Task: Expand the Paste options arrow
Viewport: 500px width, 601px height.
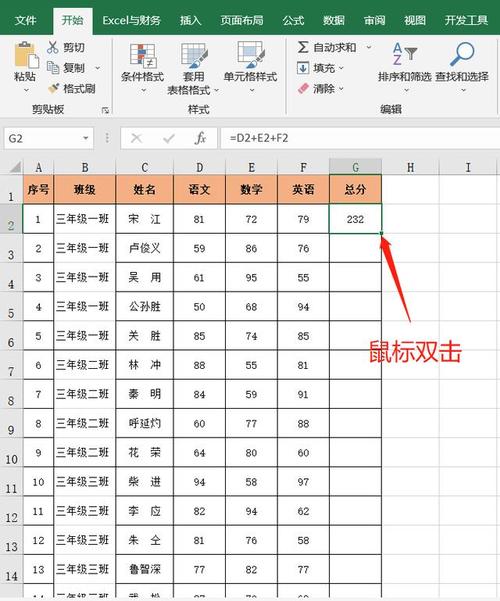Action: [26, 90]
